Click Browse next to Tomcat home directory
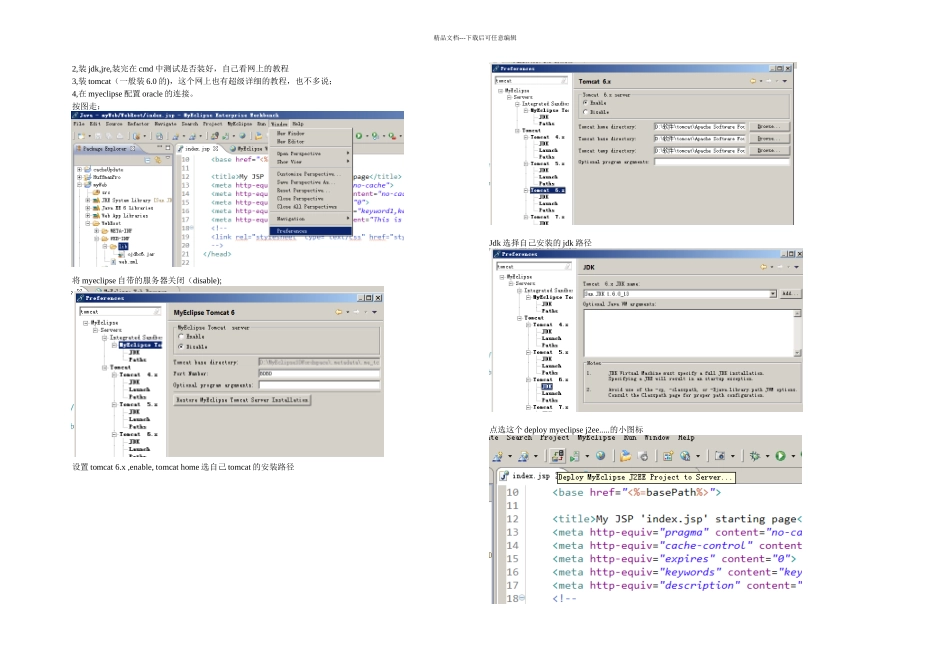Screen dimensions: 950x672 point(769,127)
